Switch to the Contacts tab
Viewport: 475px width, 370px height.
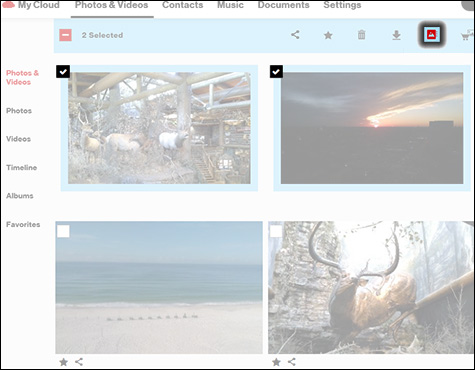tap(183, 5)
